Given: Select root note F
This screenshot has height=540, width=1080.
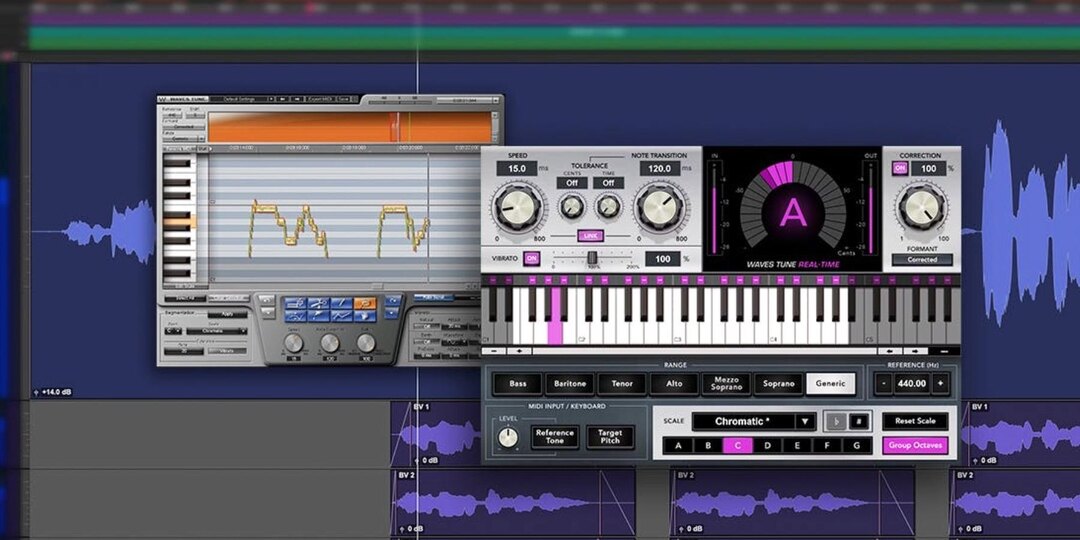Looking at the screenshot, I should click(x=827, y=446).
